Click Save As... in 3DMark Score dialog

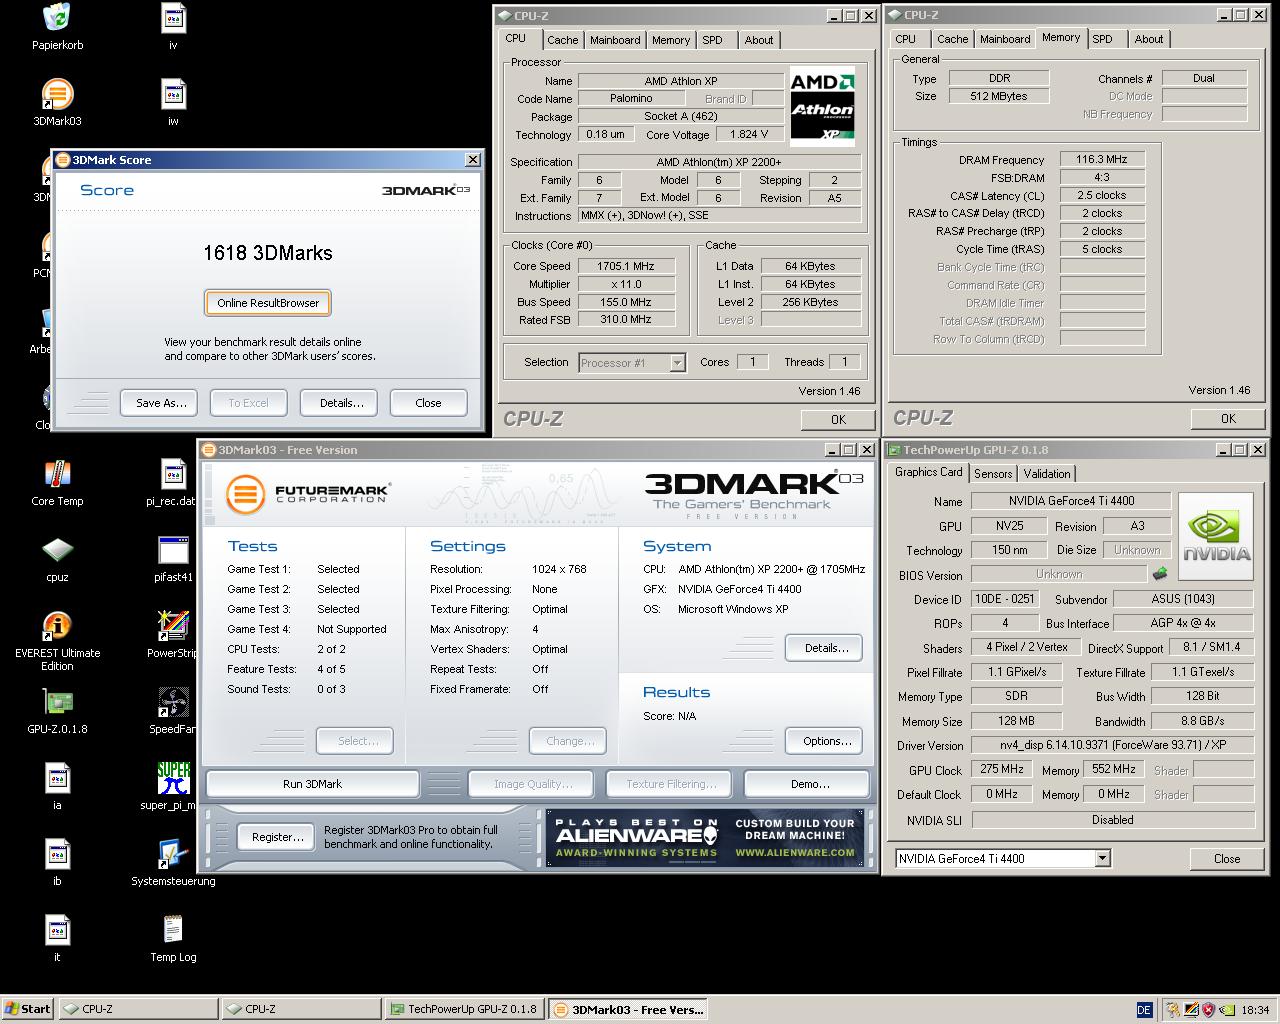[161, 403]
